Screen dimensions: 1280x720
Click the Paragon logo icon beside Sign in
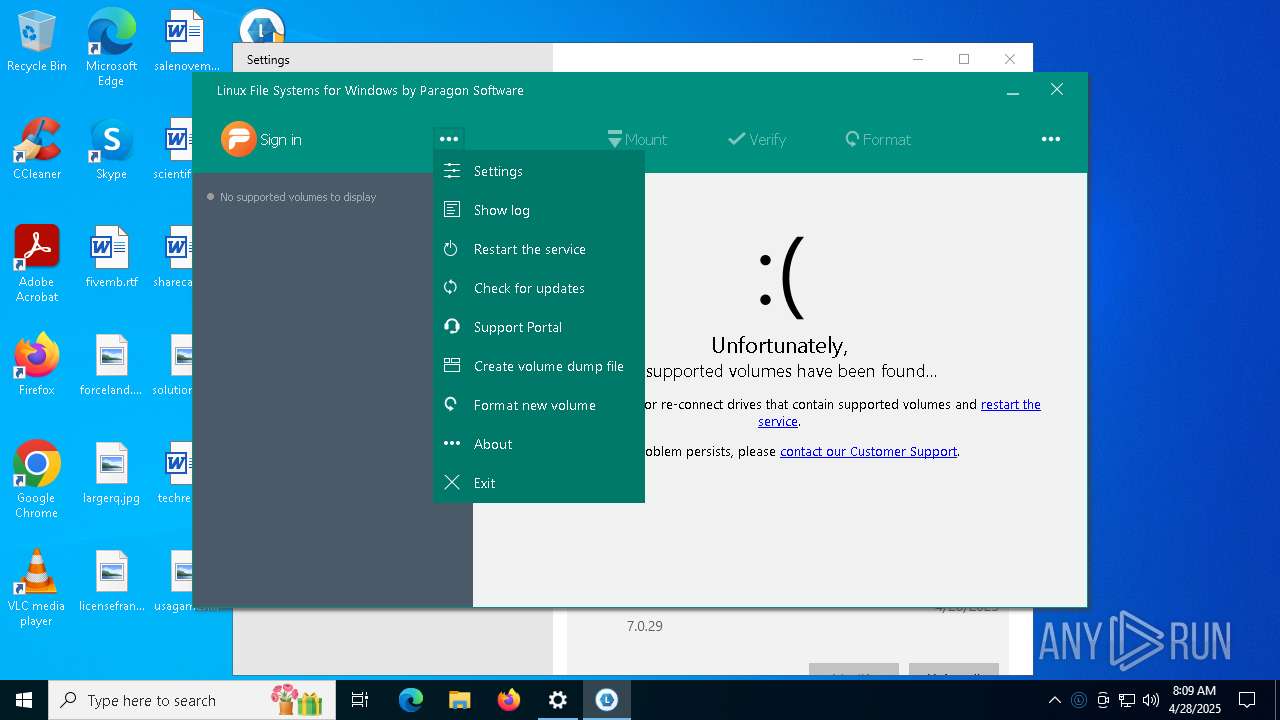point(238,139)
